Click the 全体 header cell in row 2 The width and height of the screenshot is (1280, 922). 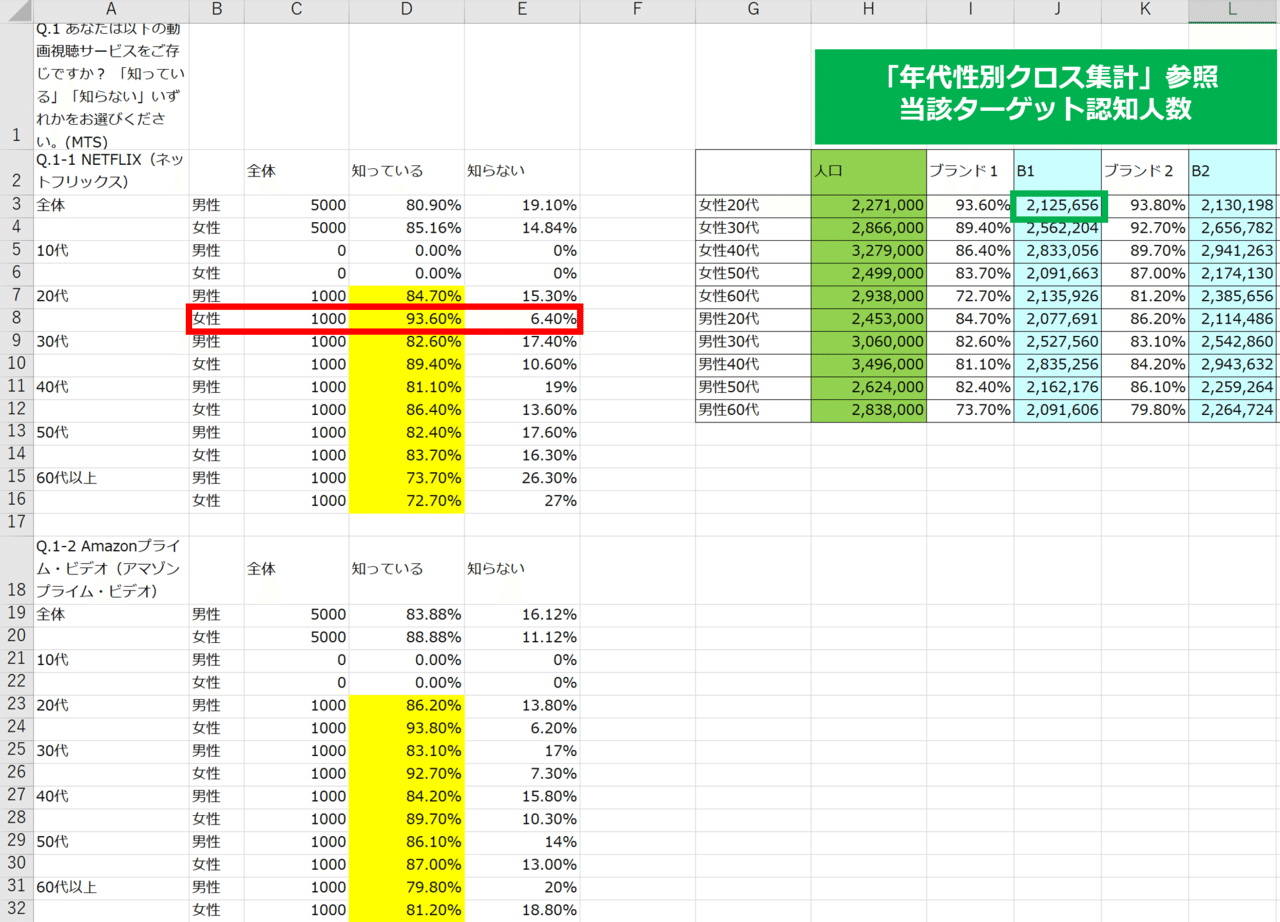[x=296, y=172]
